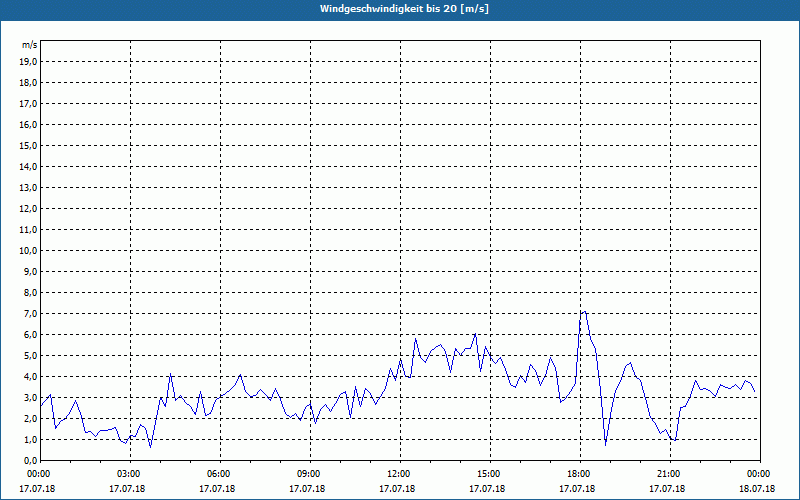
Task: Click the 18.07.18 date label
Action: pyautogui.click(x=757, y=489)
